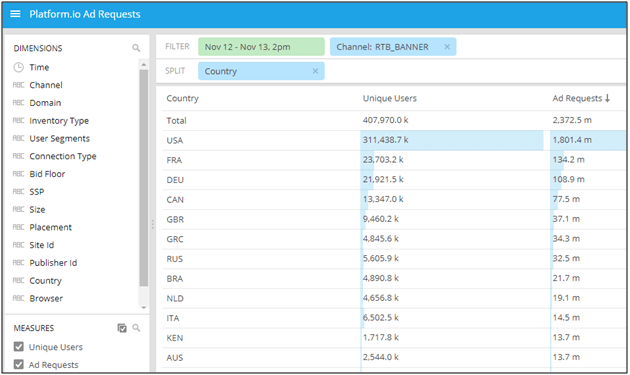
Task: Click the 2,372.5 m total ad requests
Action: pos(572,120)
